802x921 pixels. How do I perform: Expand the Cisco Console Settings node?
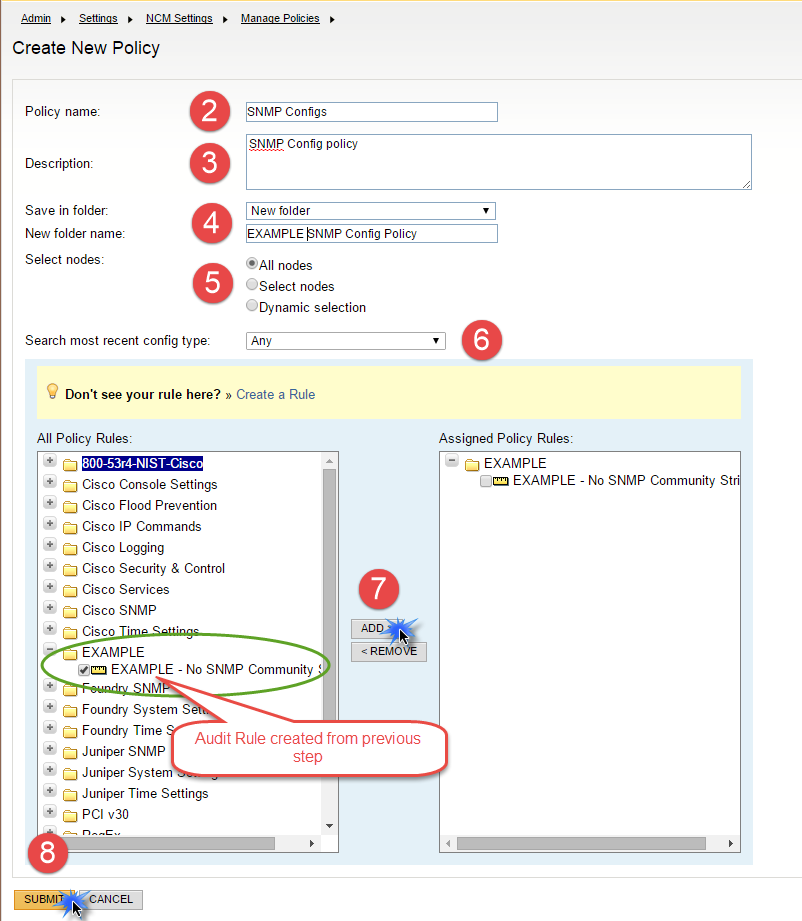pyautogui.click(x=50, y=482)
